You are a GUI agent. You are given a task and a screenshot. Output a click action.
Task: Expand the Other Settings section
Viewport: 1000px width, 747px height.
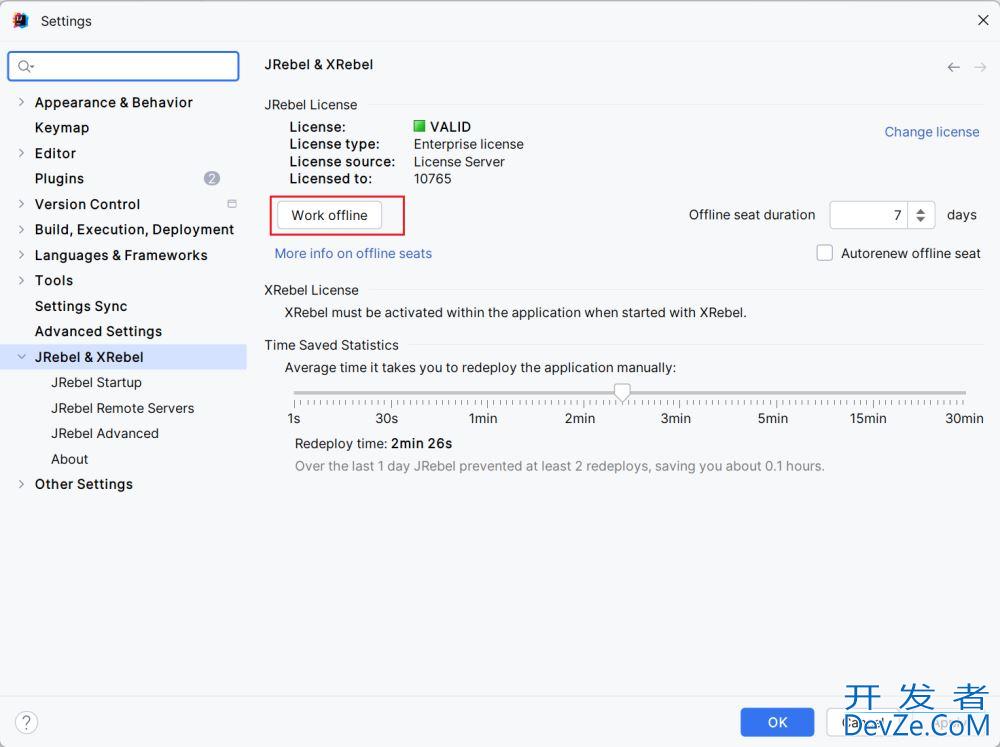pos(21,484)
